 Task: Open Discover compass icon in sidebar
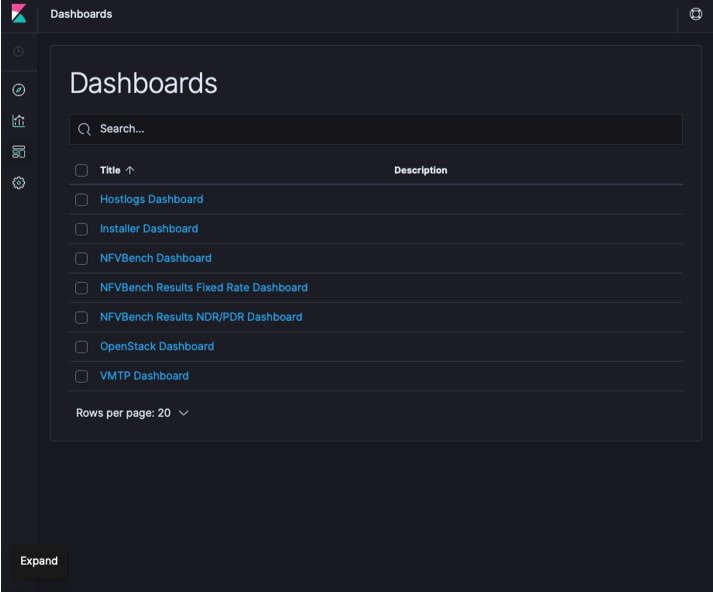coord(19,90)
